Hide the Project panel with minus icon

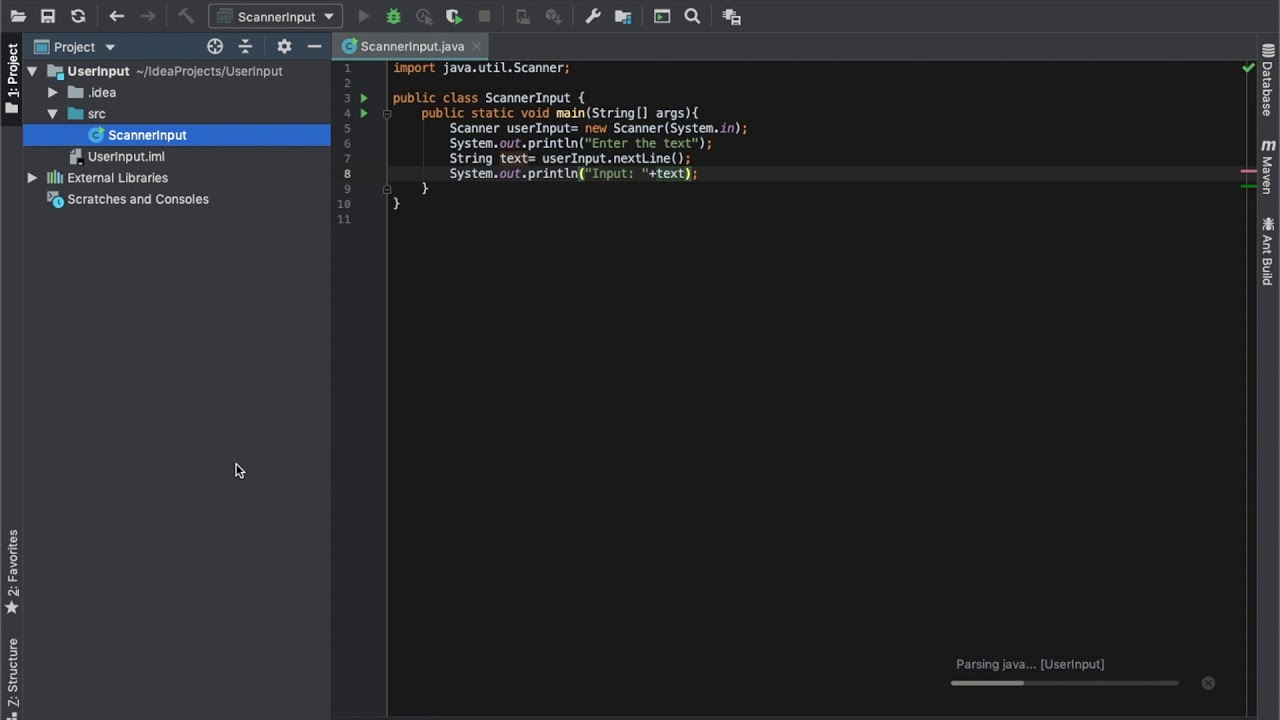pos(314,47)
